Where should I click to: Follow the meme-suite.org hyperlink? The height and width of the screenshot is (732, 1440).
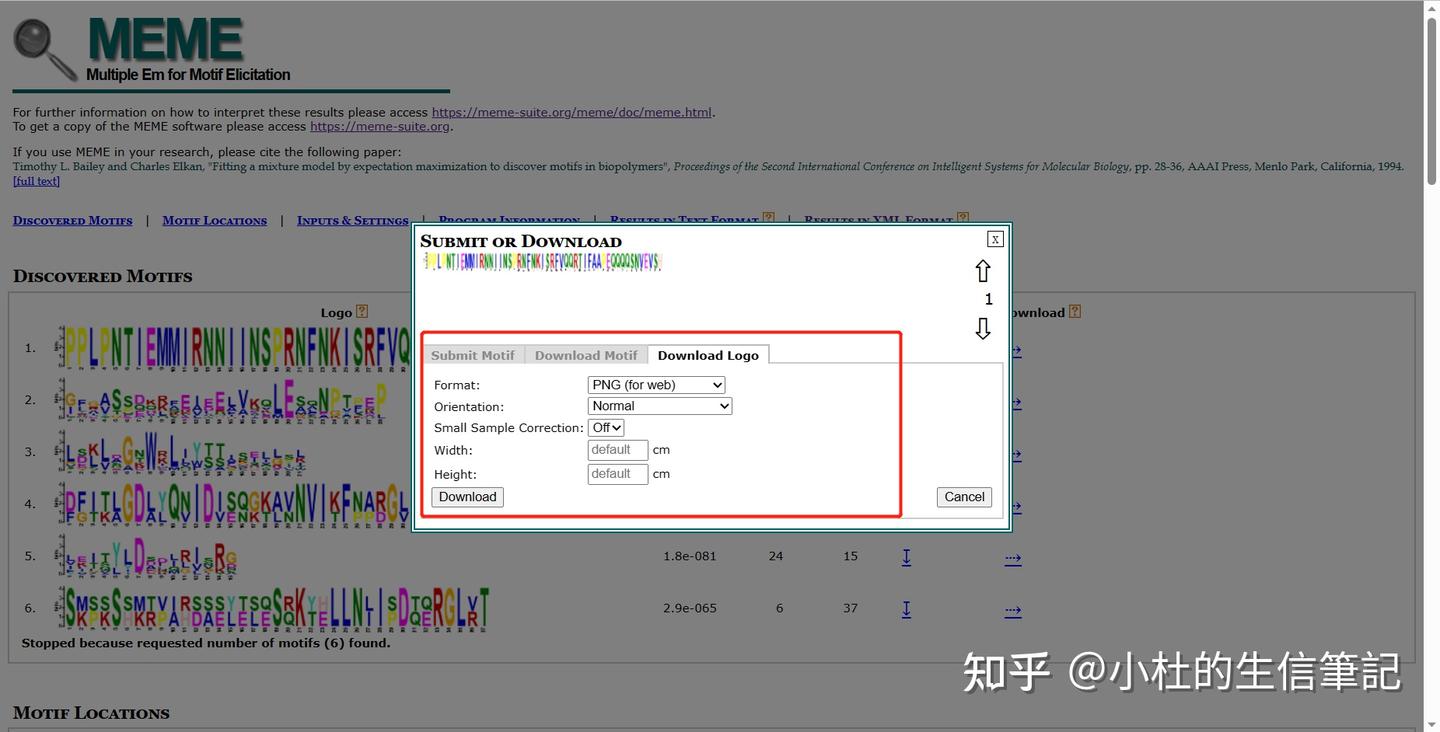coord(379,126)
